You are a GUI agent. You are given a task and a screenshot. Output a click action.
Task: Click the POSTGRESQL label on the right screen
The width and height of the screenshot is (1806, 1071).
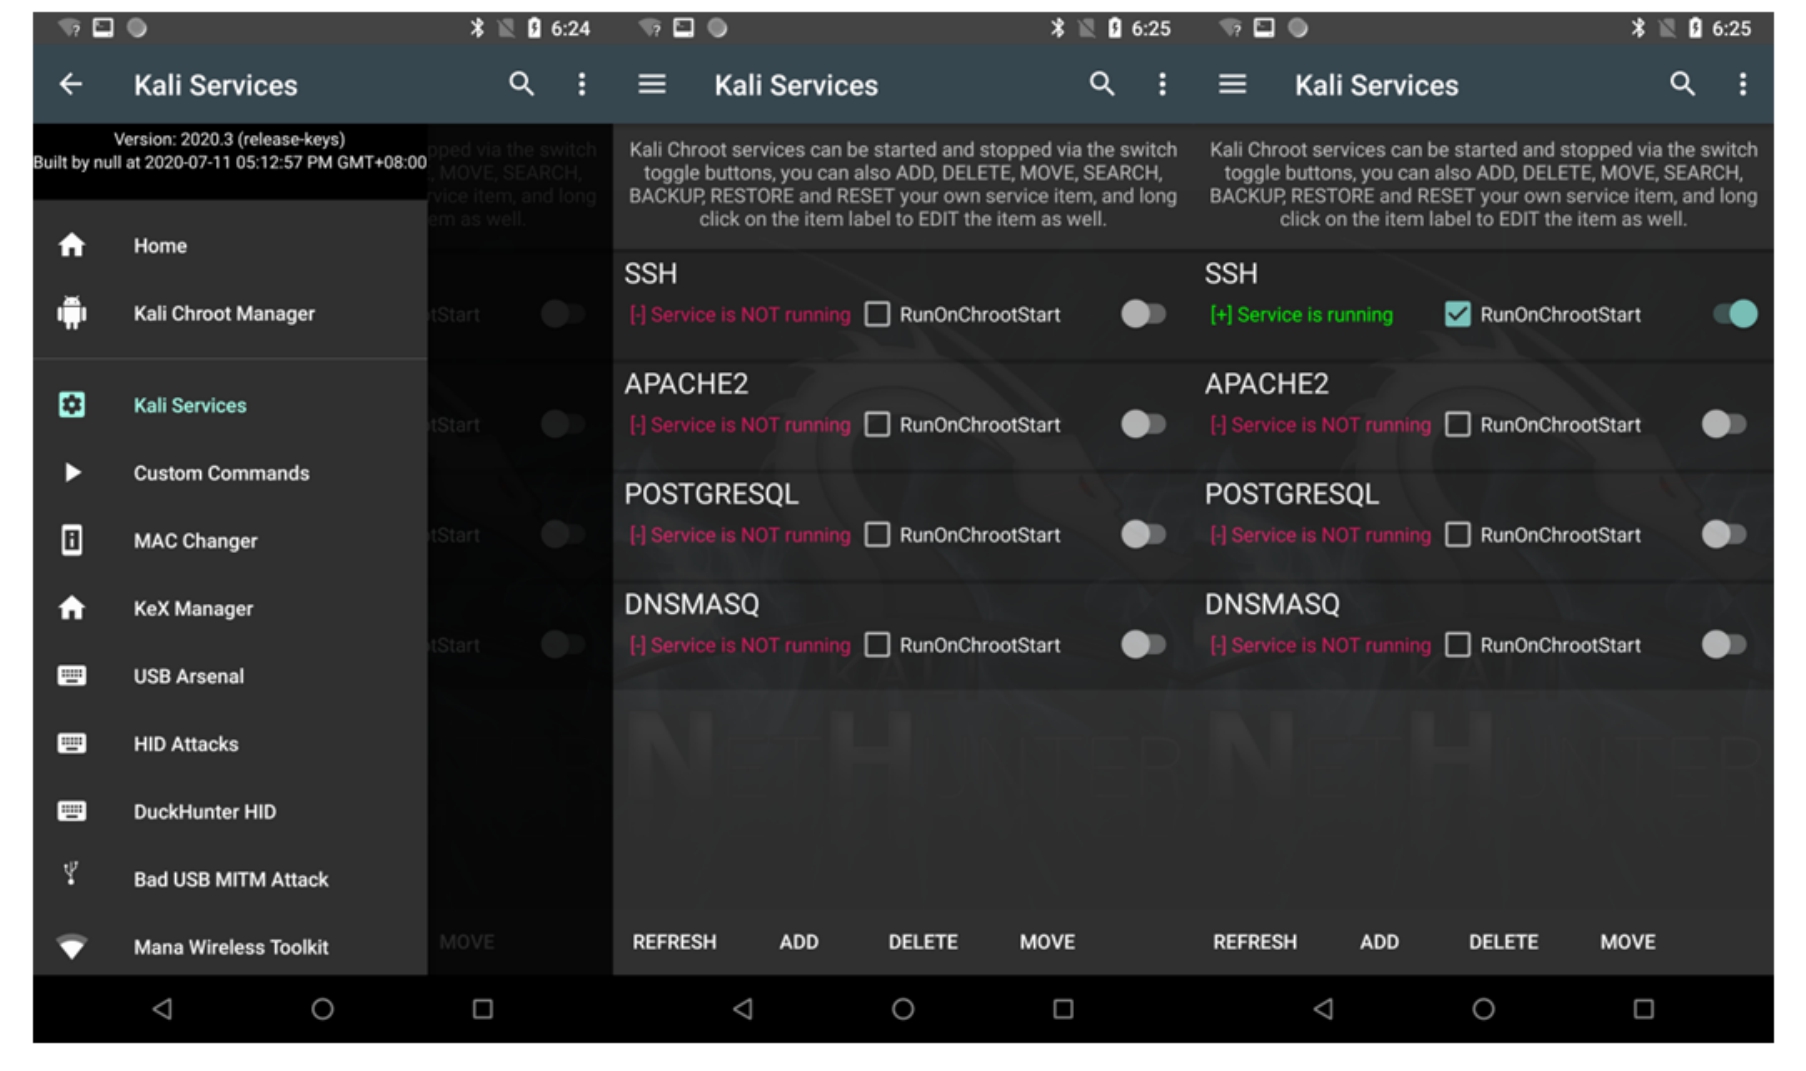pos(1291,494)
